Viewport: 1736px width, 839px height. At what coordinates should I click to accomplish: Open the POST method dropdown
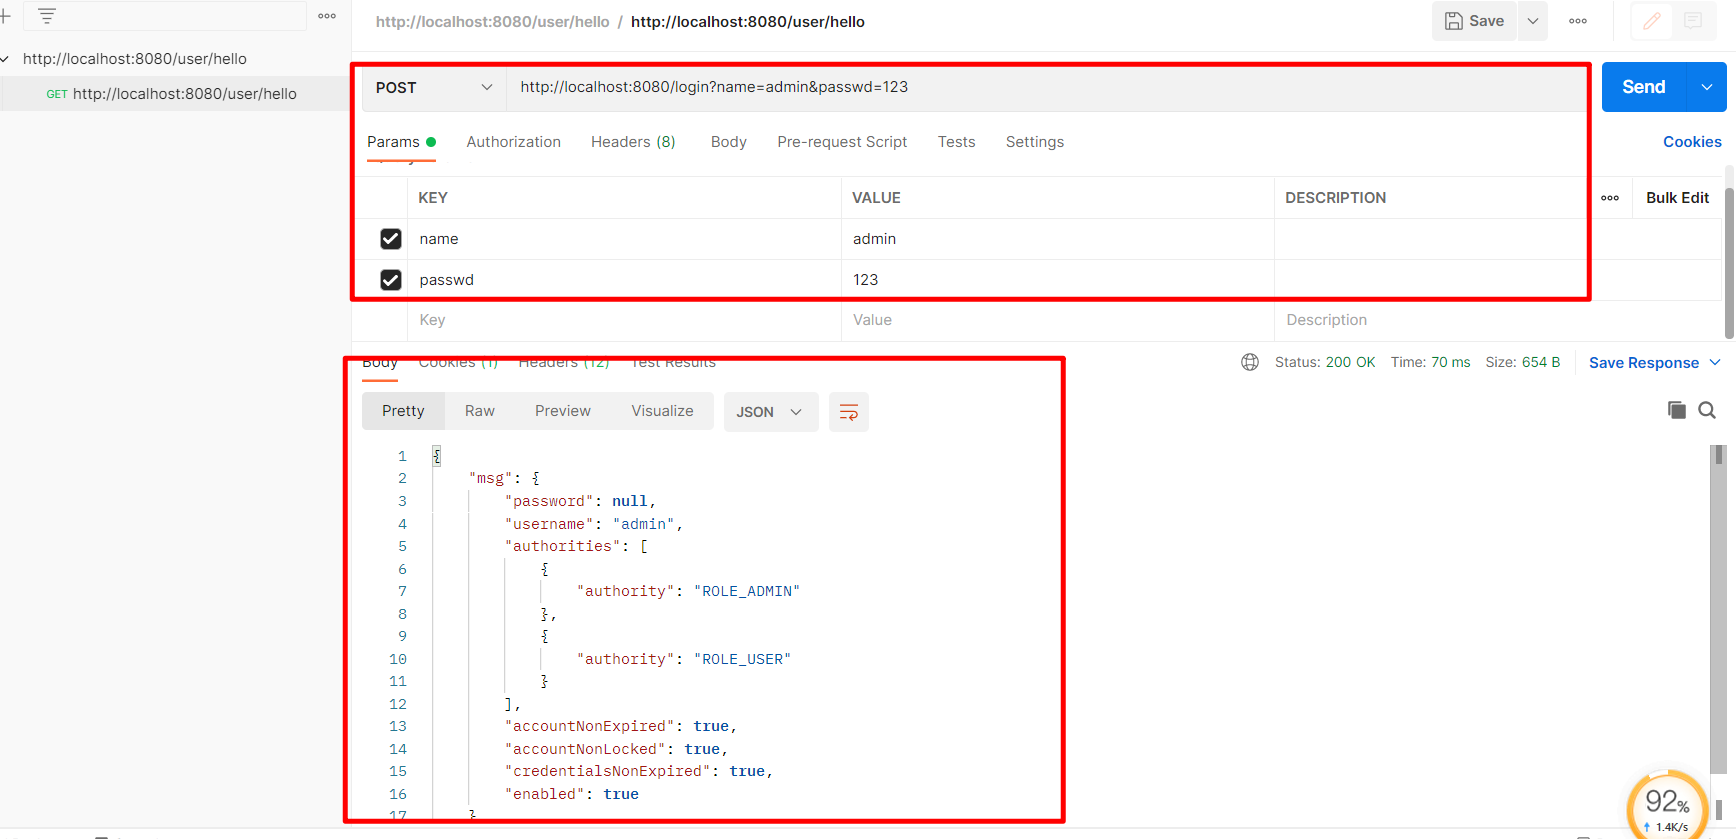434,88
